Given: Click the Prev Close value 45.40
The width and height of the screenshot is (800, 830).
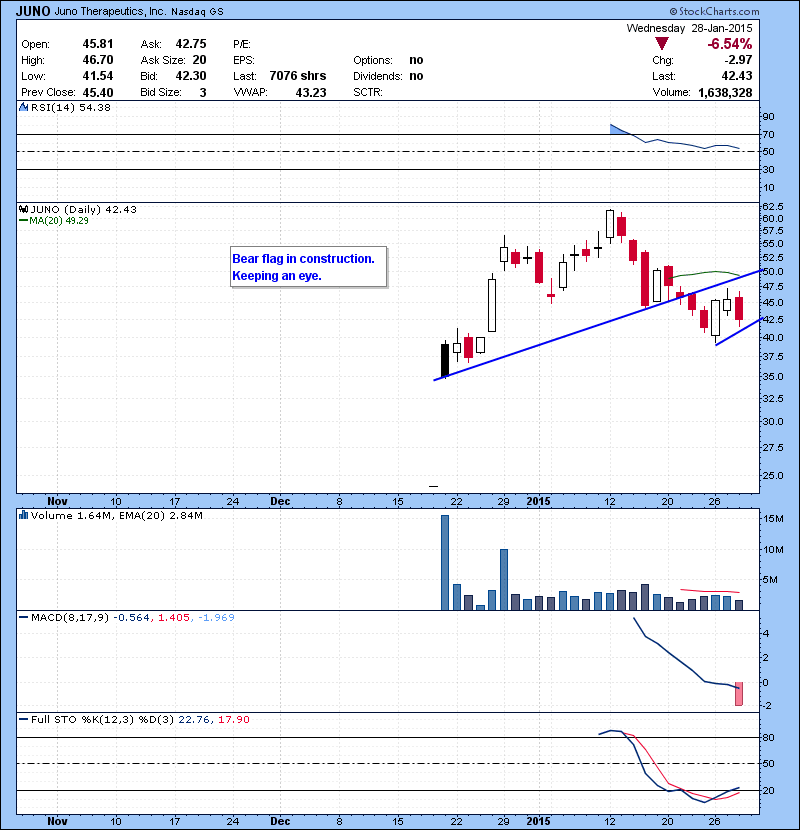Looking at the screenshot, I should 98,93.
